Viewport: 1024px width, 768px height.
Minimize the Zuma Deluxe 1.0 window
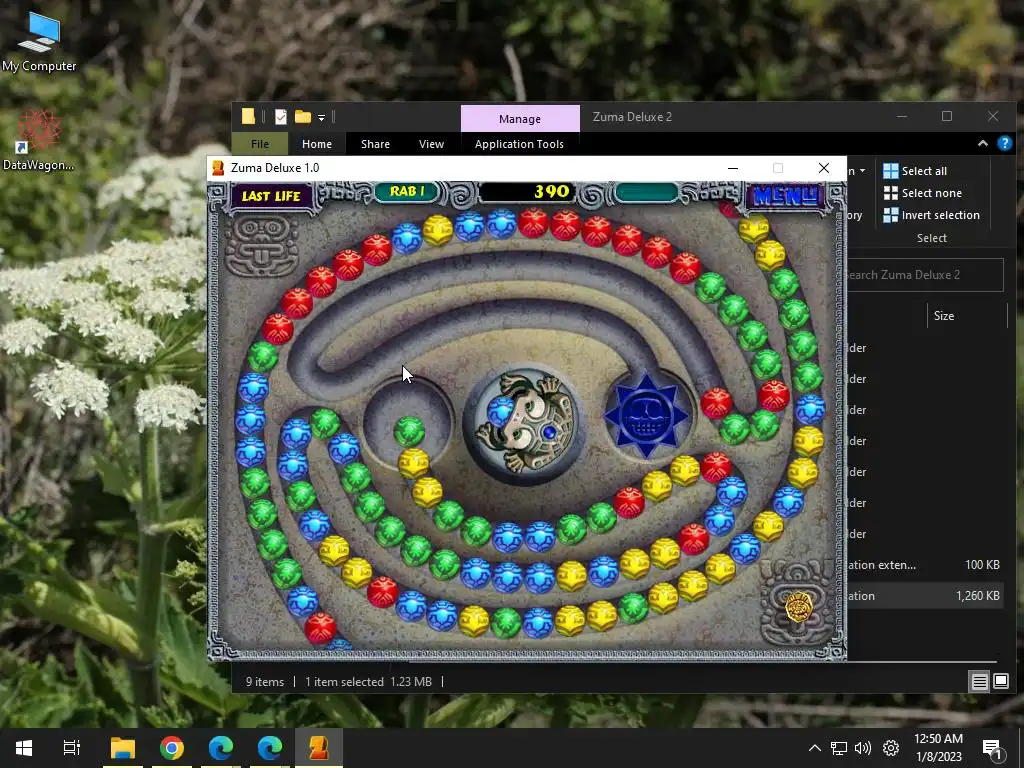pos(733,168)
